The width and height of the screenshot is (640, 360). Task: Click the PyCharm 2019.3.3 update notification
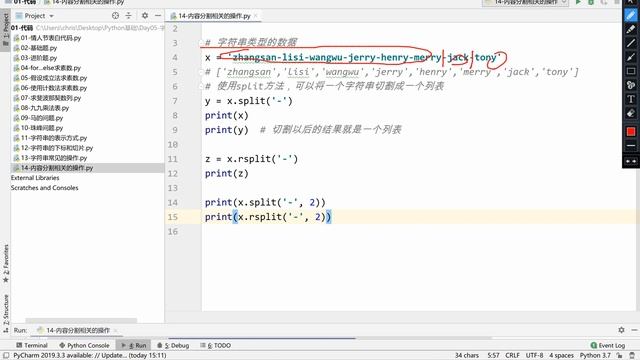point(90,356)
